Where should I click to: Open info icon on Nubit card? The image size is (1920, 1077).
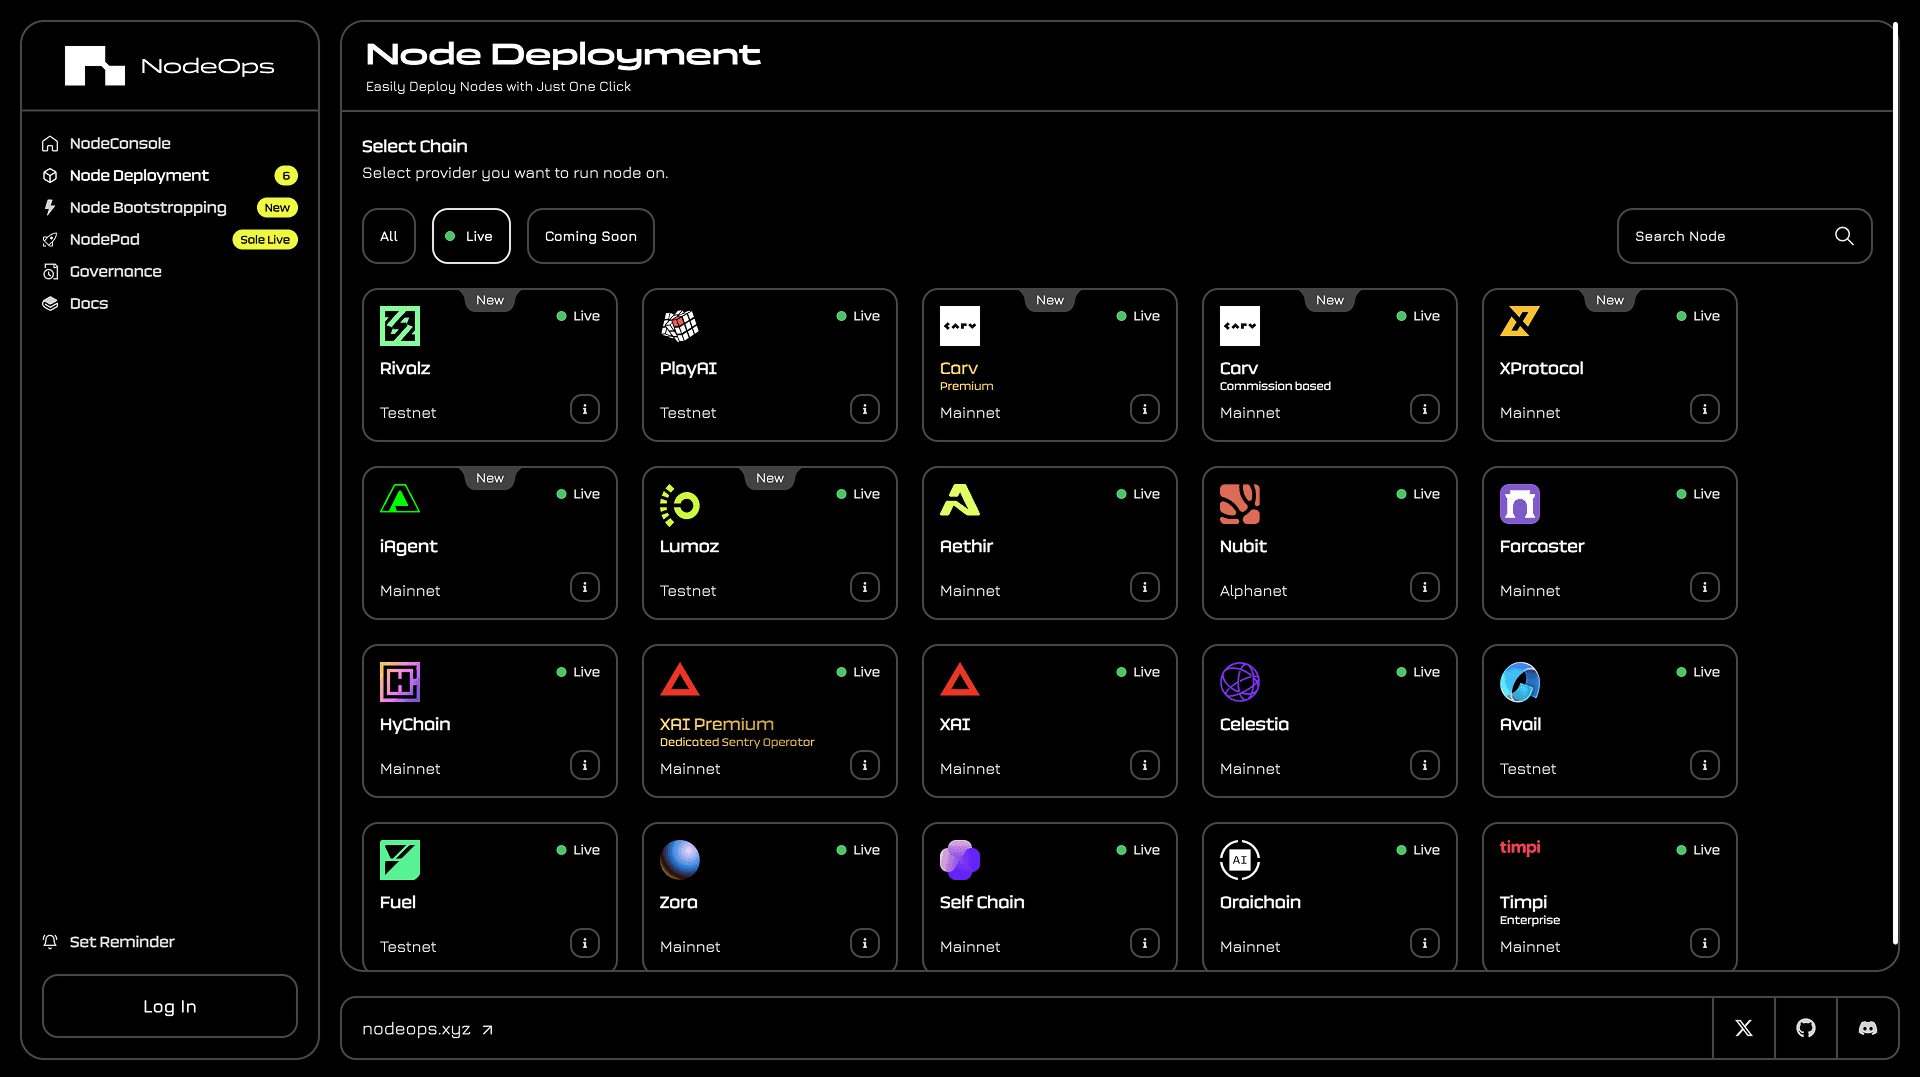coord(1425,587)
